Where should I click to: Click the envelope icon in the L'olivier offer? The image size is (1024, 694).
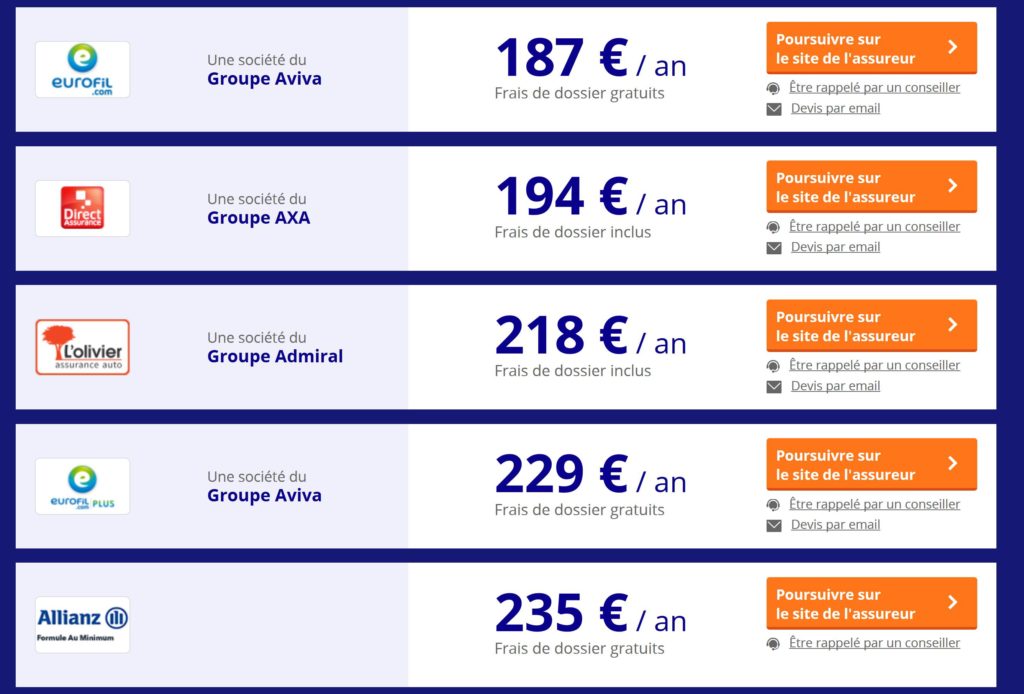pos(773,386)
